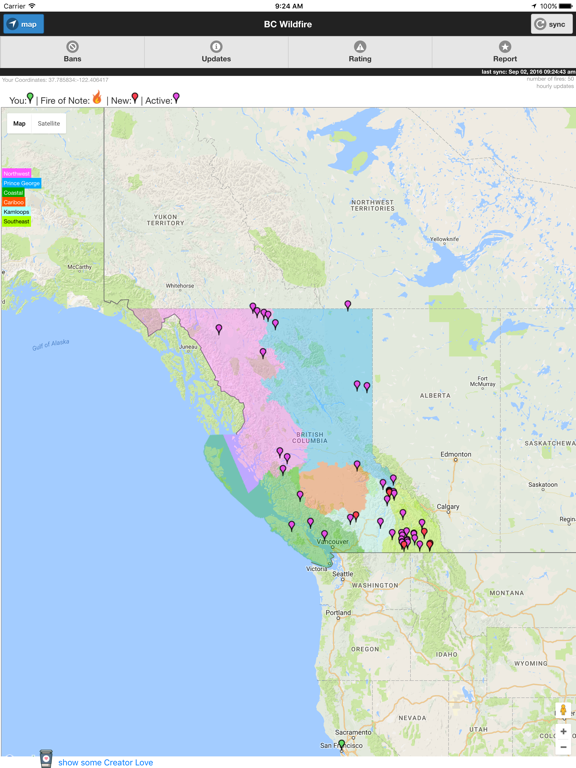The height and width of the screenshot is (768, 576).
Task: Tap the Report star icon
Action: click(504, 47)
